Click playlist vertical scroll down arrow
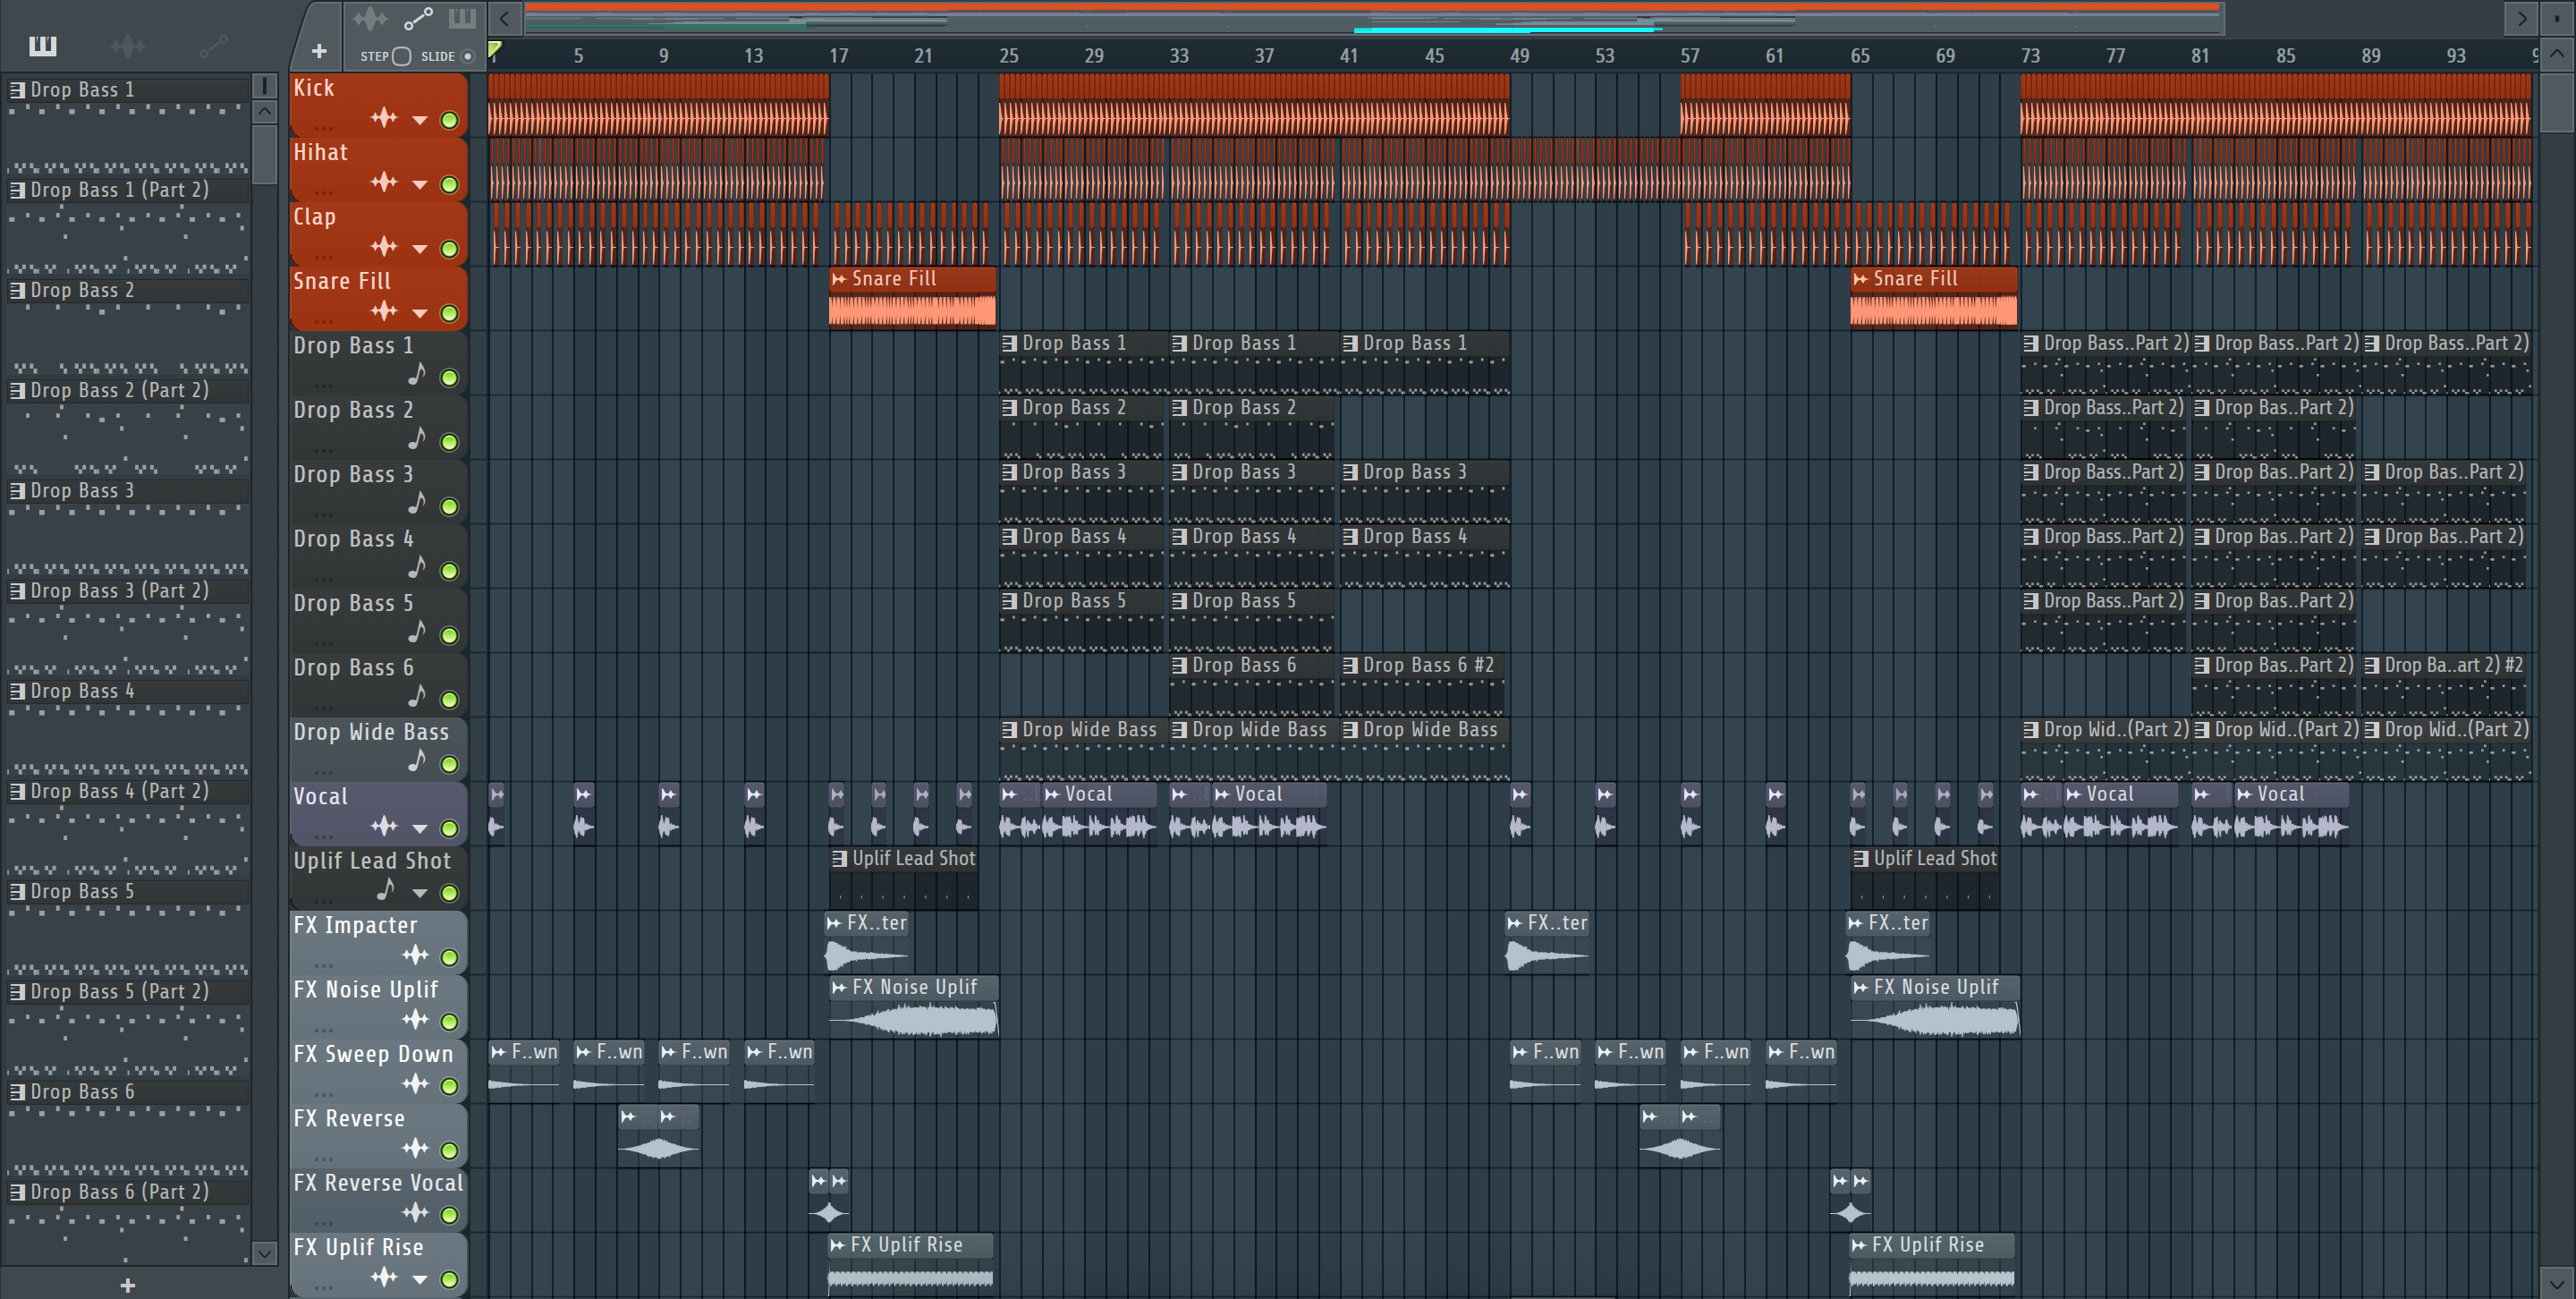Image resolution: width=2576 pixels, height=1299 pixels. (x=2558, y=1284)
